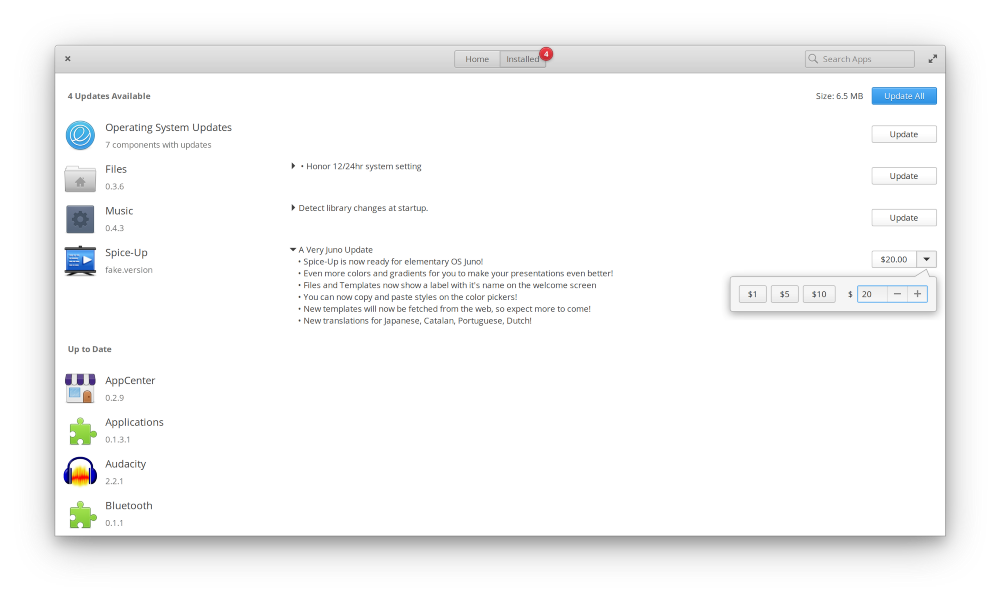Click the Applications puzzle piece icon
The width and height of the screenshot is (1000, 600).
point(82,430)
